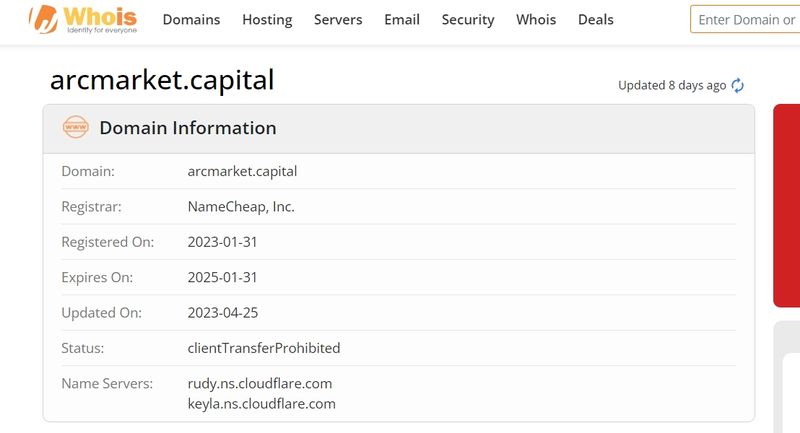Image resolution: width=800 pixels, height=433 pixels.
Task: Click the 'Updated 8 days ago' text
Action: coord(672,85)
